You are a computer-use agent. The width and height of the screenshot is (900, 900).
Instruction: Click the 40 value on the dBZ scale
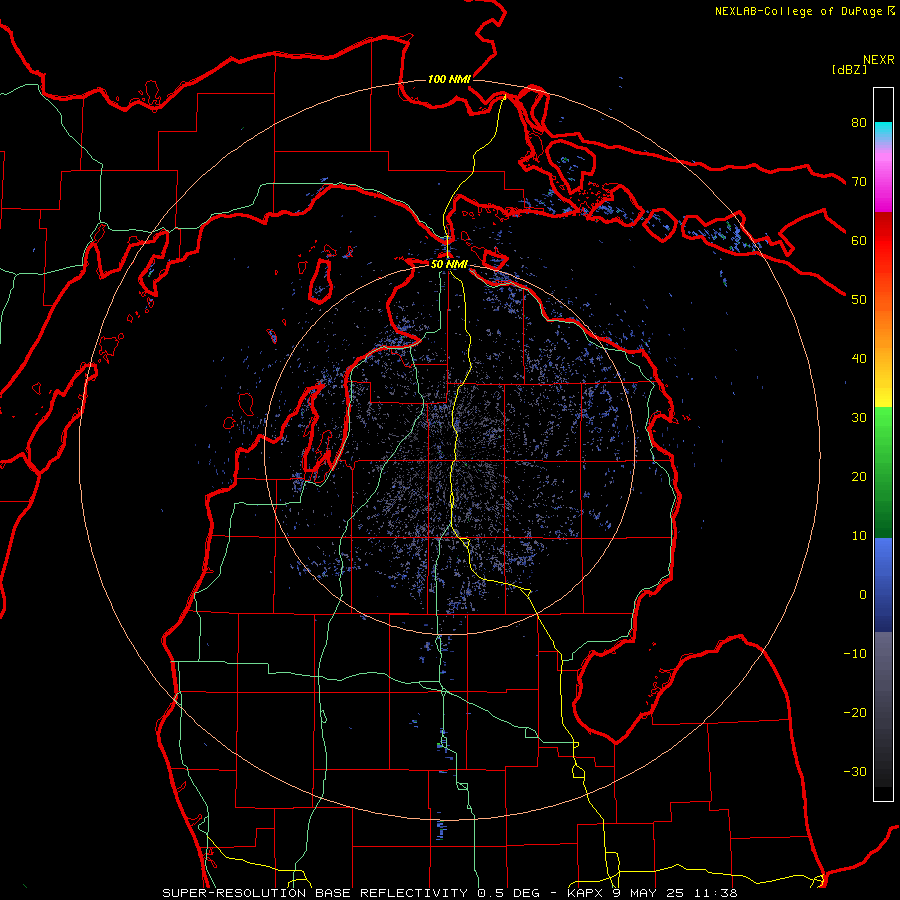click(x=859, y=359)
